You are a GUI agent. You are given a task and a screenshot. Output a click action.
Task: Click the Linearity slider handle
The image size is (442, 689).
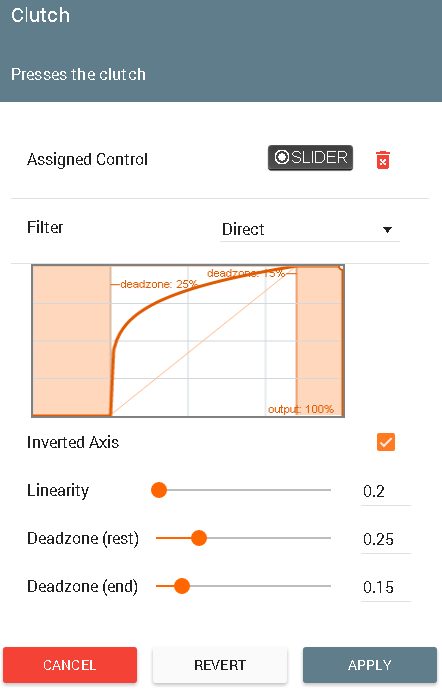pyautogui.click(x=159, y=490)
